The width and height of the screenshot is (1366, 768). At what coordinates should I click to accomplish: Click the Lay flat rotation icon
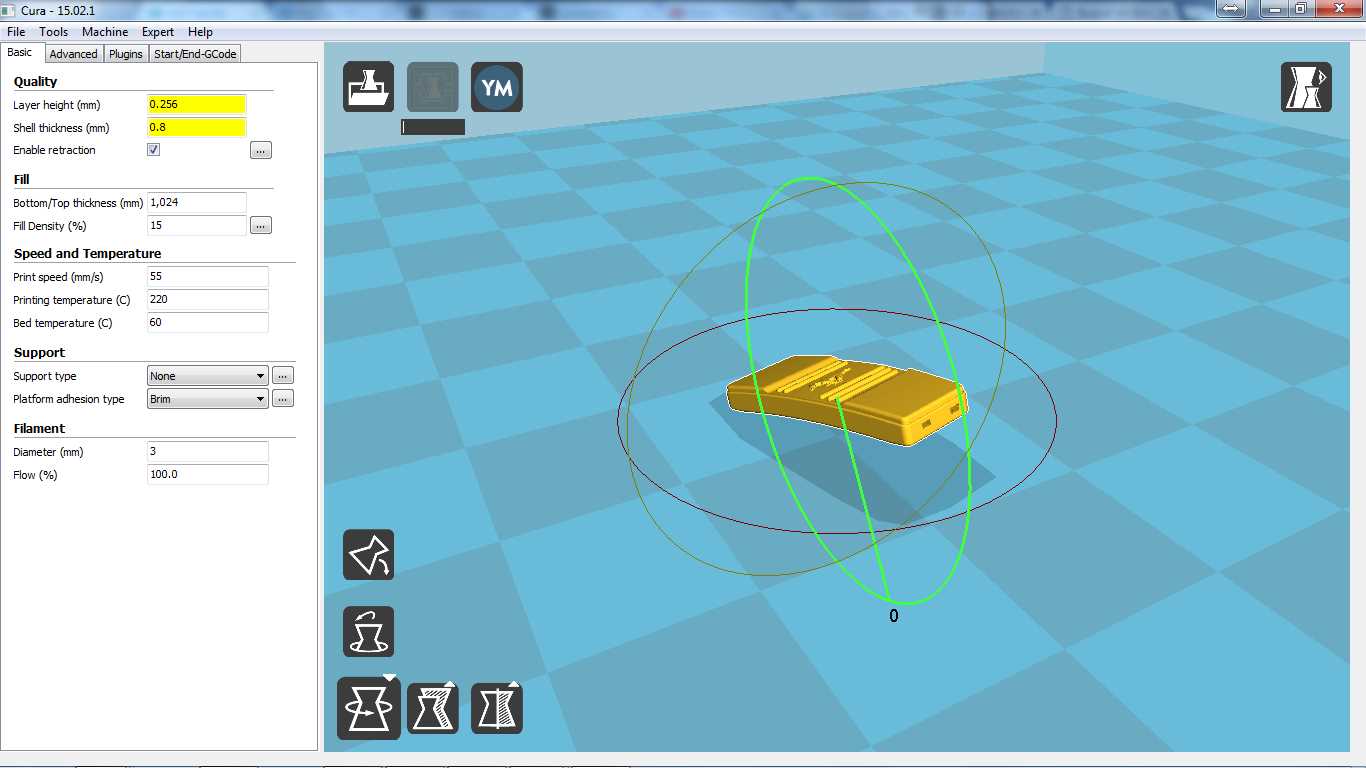(x=368, y=555)
